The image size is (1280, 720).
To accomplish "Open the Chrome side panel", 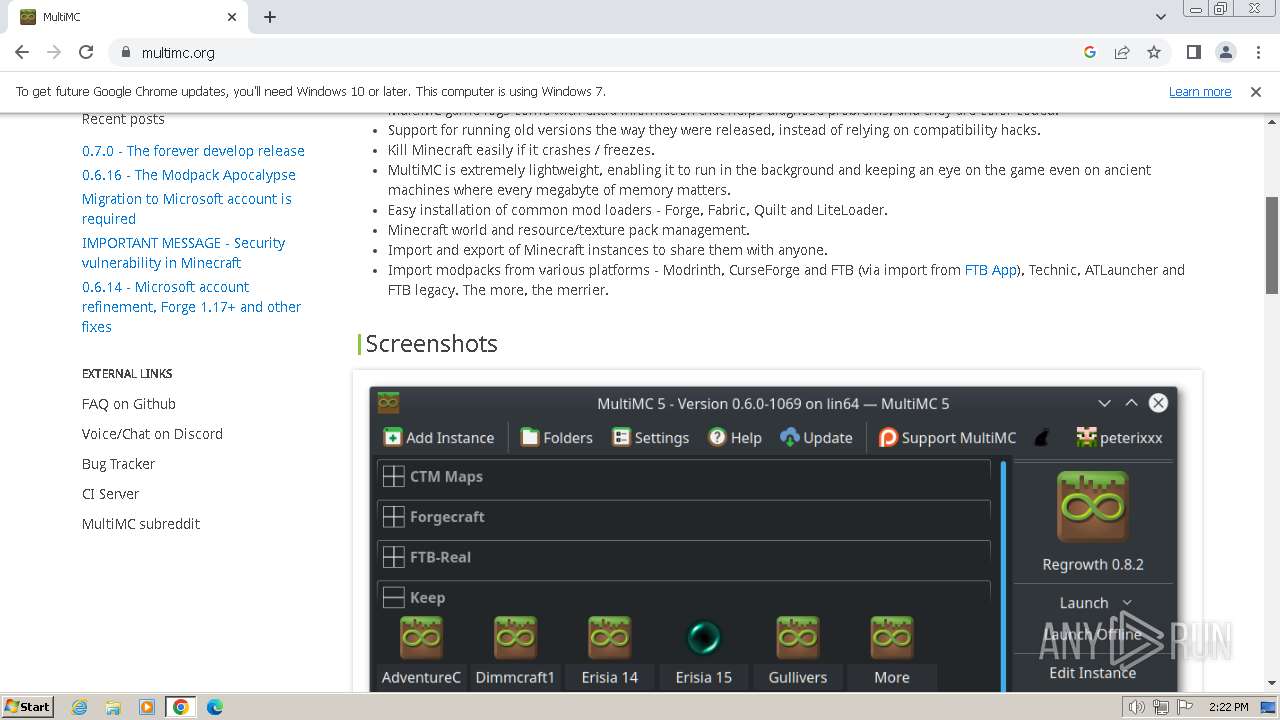I will (x=1194, y=52).
